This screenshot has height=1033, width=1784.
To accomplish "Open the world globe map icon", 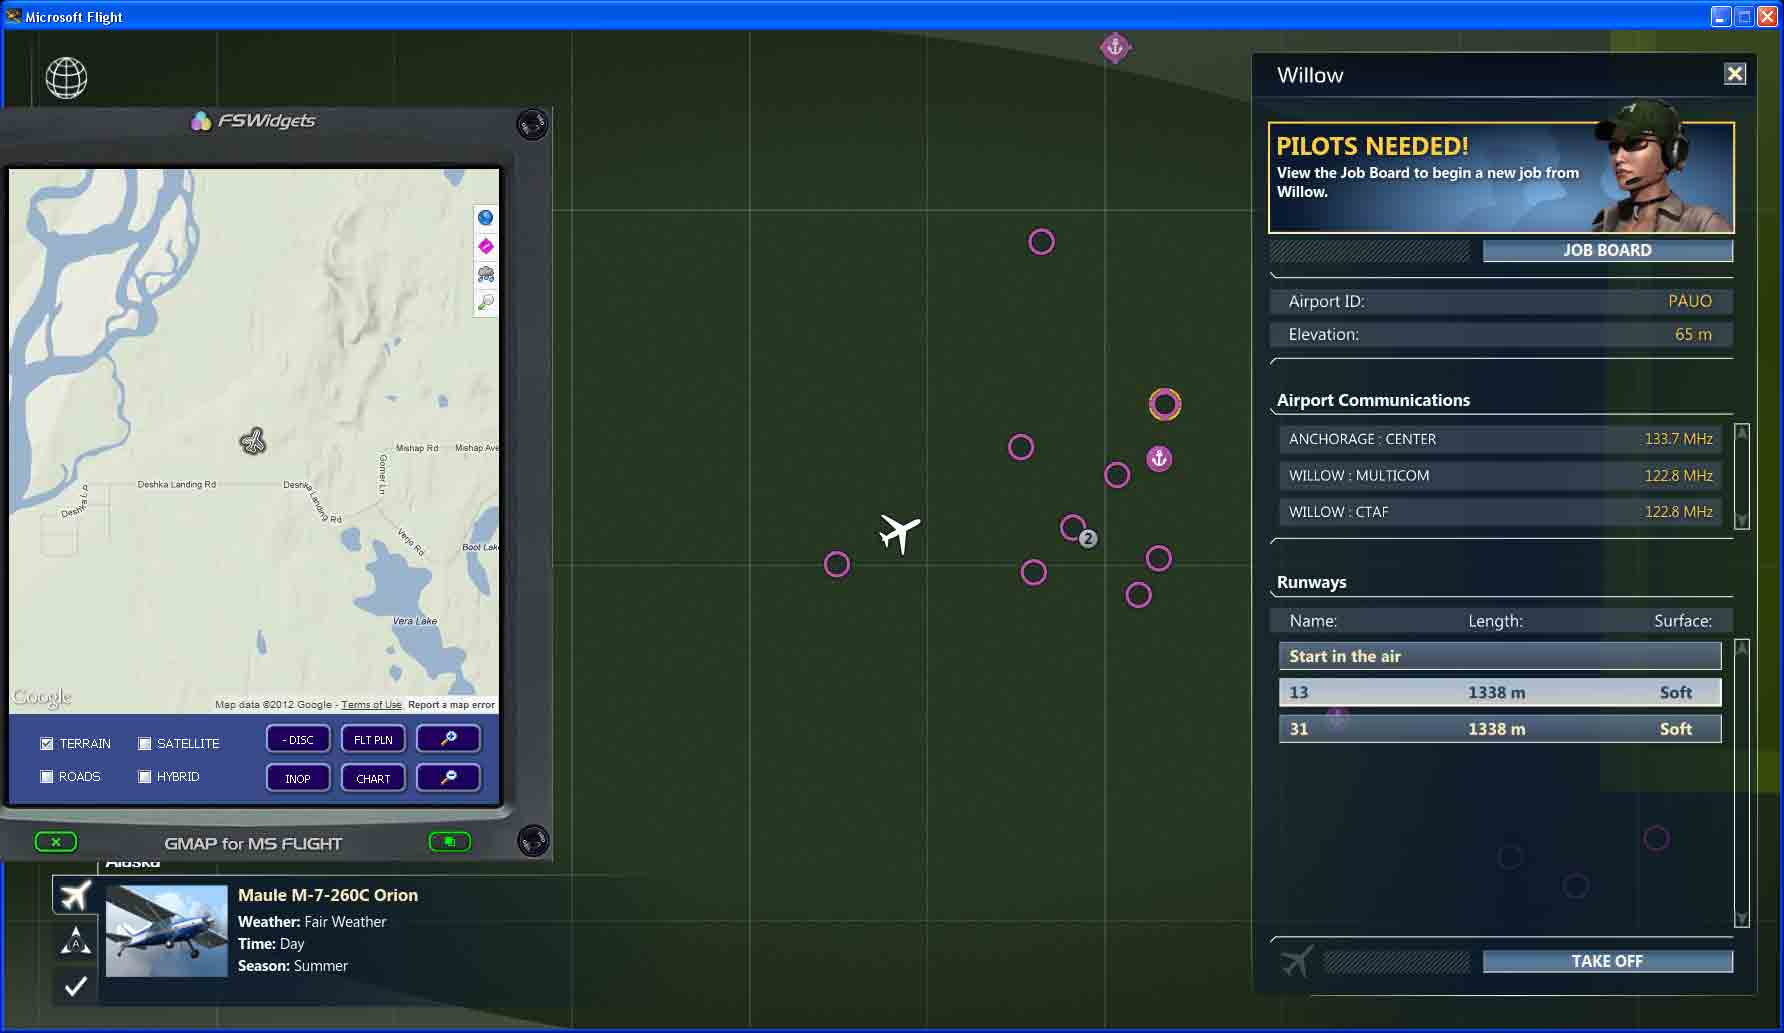I will coord(66,78).
